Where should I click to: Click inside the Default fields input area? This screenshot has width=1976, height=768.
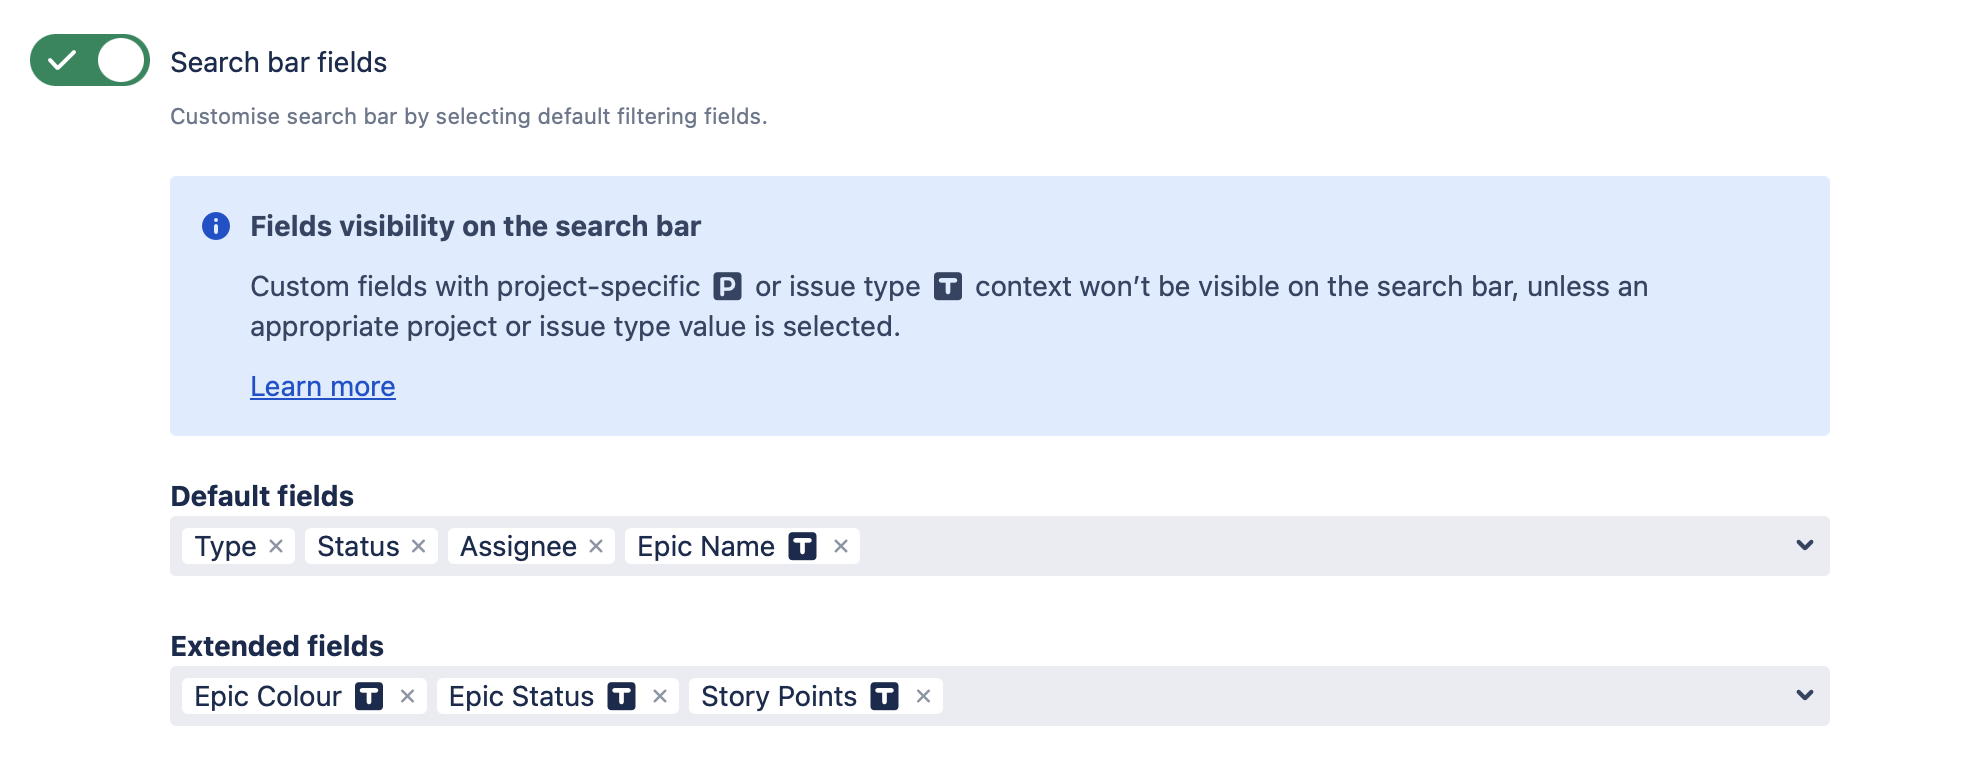1300,546
